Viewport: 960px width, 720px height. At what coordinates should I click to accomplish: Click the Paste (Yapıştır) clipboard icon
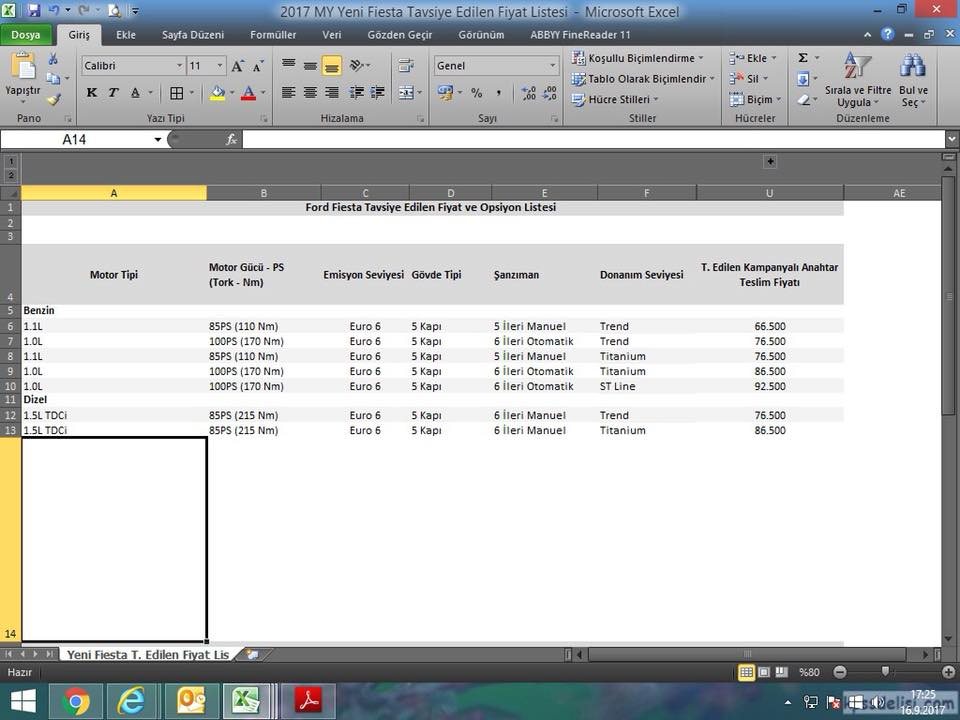(x=23, y=66)
